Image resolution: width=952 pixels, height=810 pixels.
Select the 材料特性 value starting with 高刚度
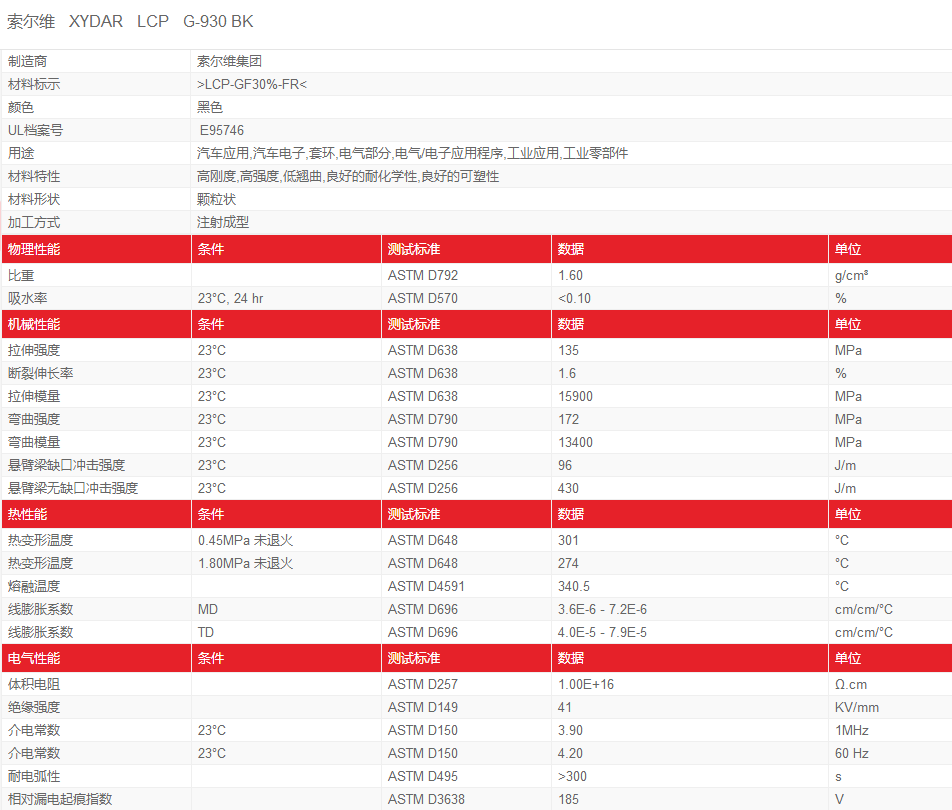348,176
